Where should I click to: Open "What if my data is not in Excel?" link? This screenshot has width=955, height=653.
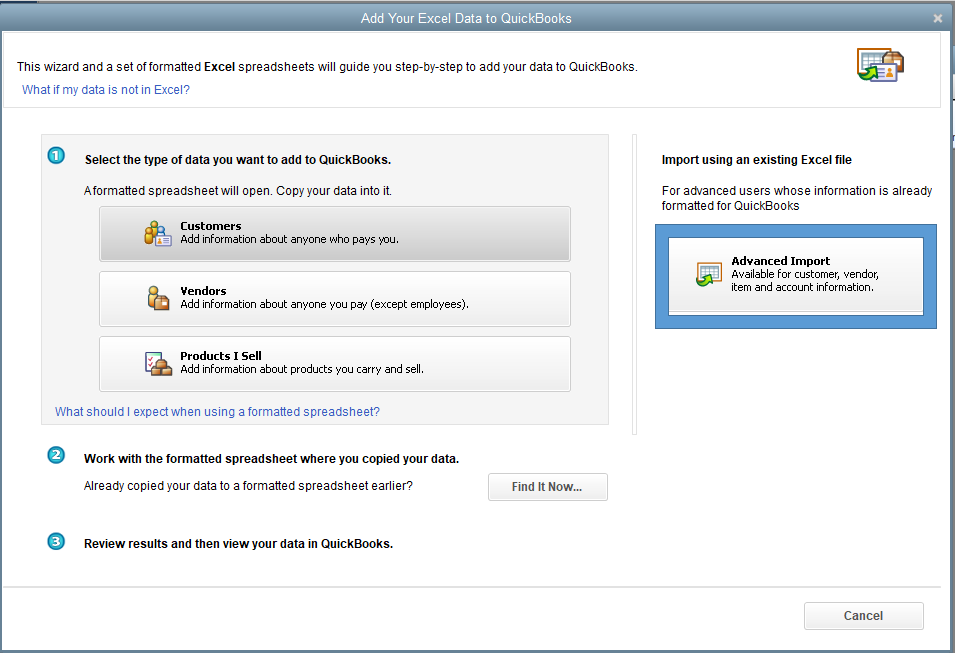(x=106, y=90)
